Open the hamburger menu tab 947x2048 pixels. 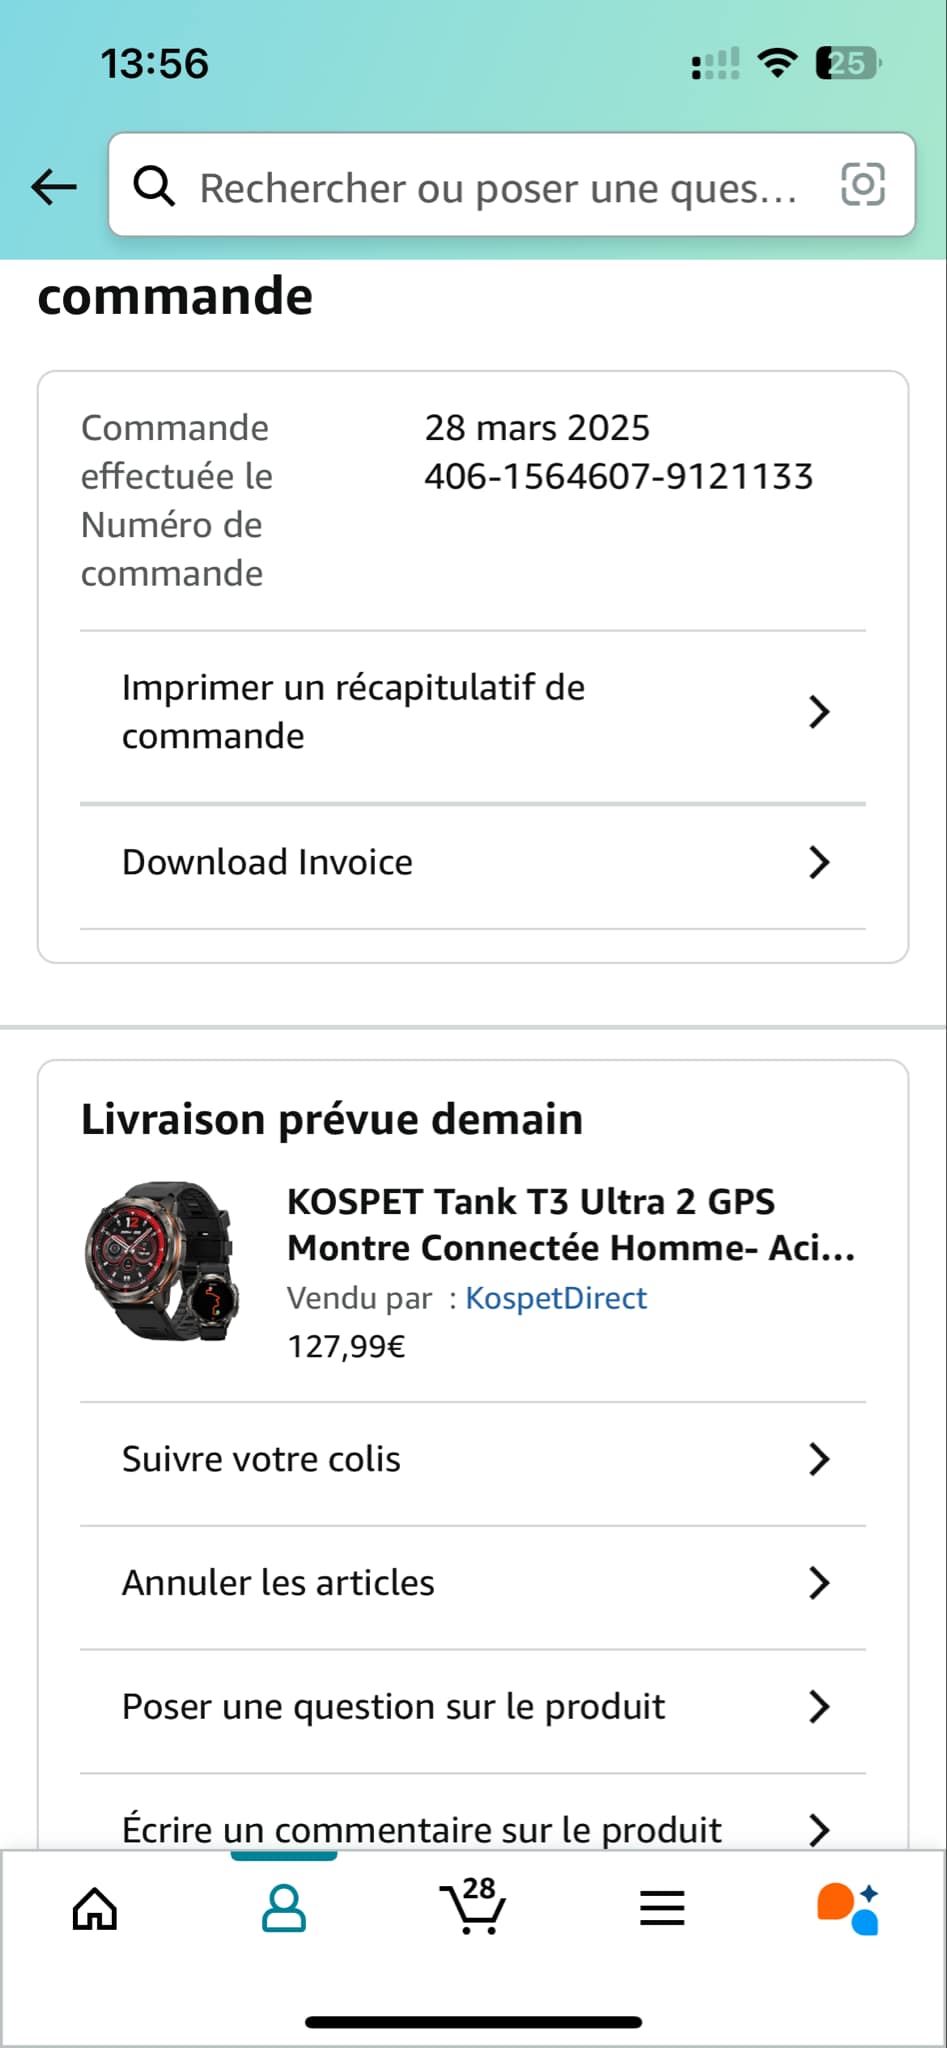click(662, 1909)
